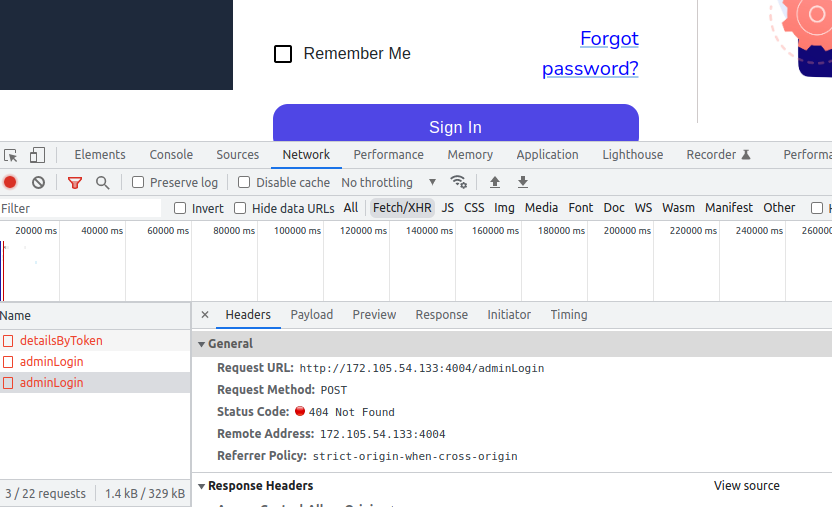
Task: Collapse the General section
Action: [x=202, y=344]
